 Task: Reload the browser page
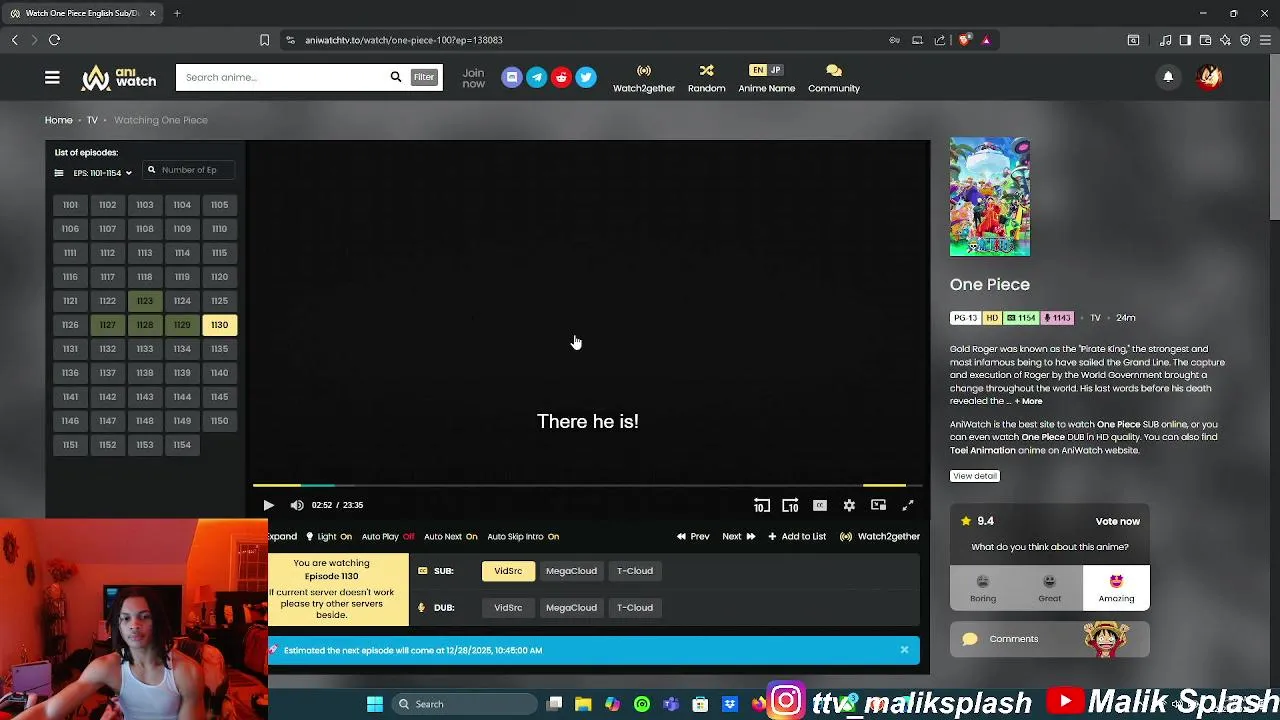click(54, 40)
